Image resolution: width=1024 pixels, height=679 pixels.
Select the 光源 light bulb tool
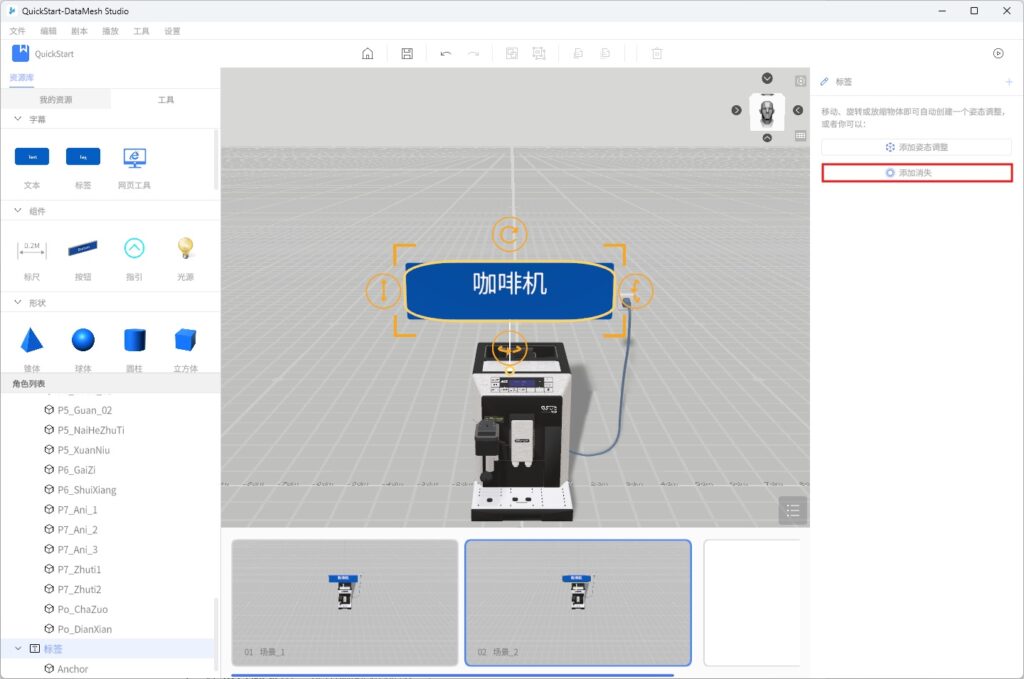(x=185, y=249)
